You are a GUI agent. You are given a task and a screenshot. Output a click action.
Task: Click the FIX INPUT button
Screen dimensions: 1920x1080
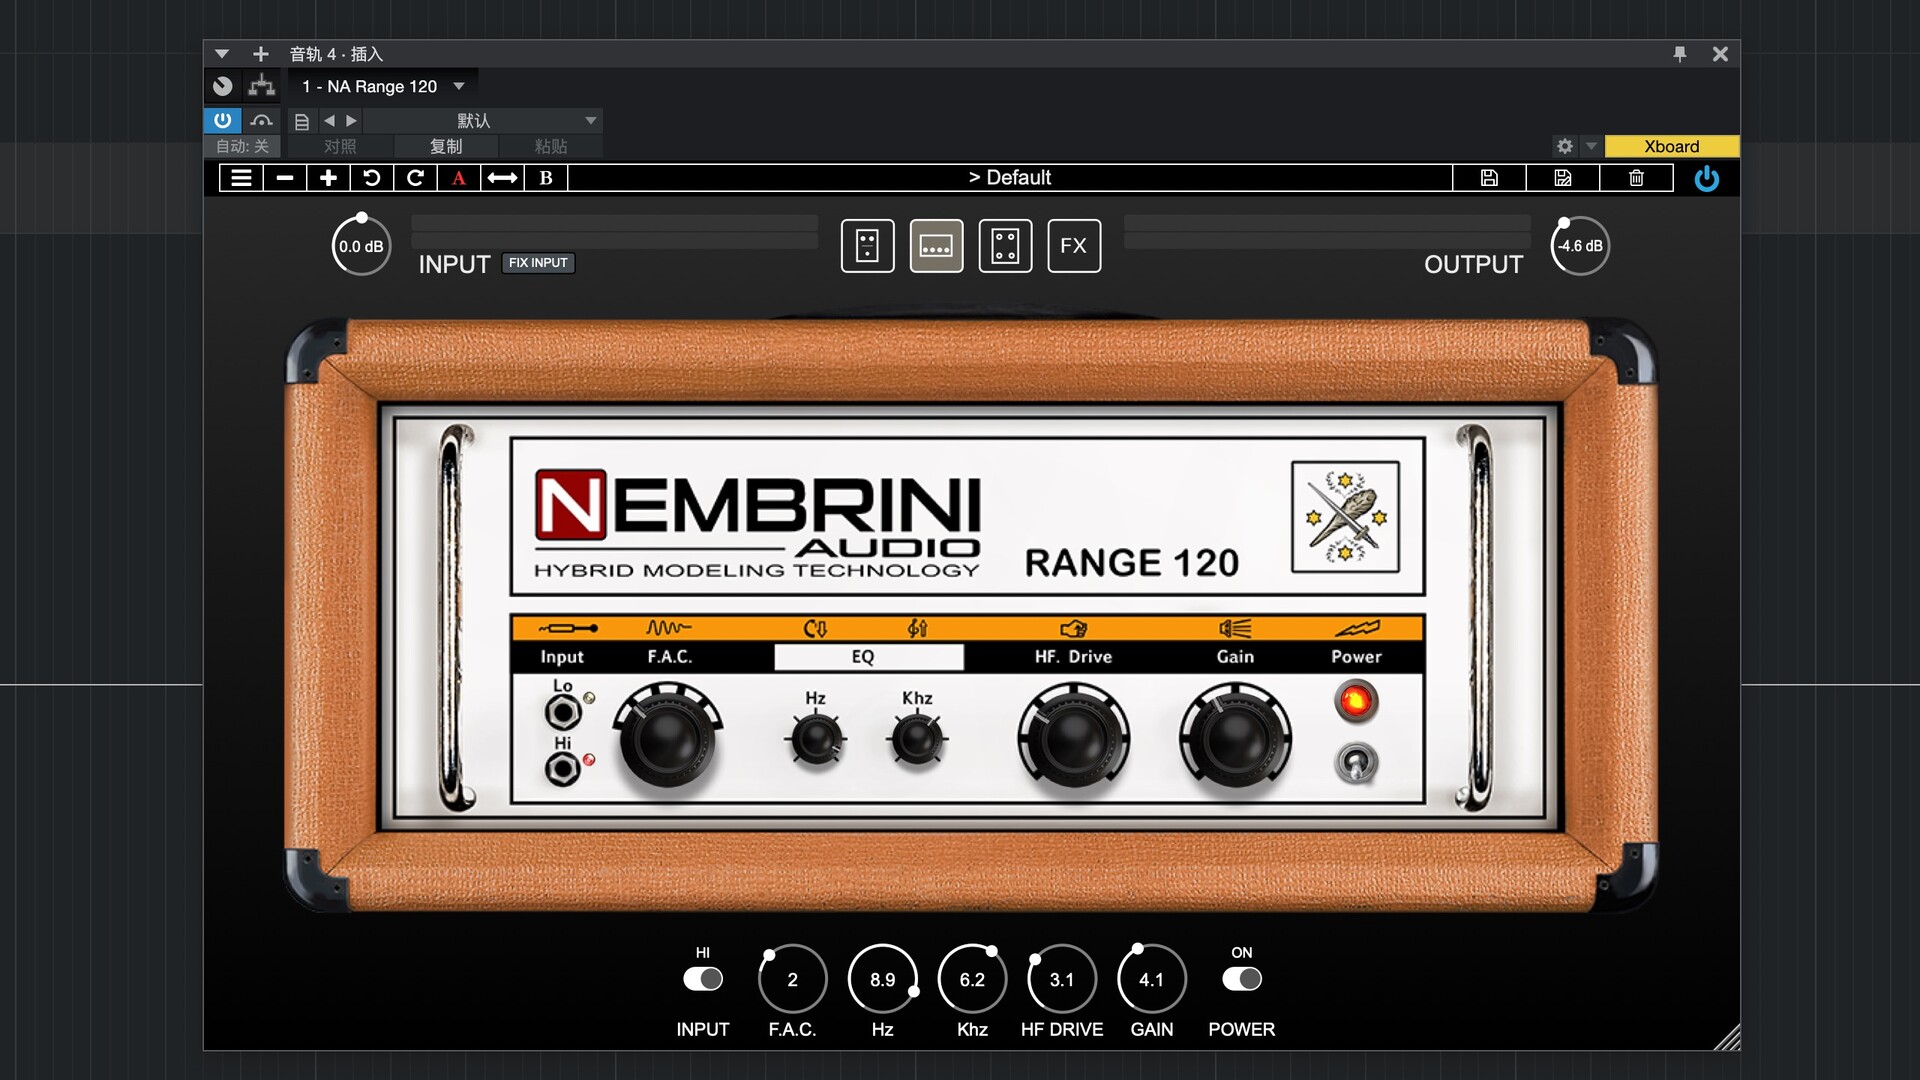pos(538,263)
